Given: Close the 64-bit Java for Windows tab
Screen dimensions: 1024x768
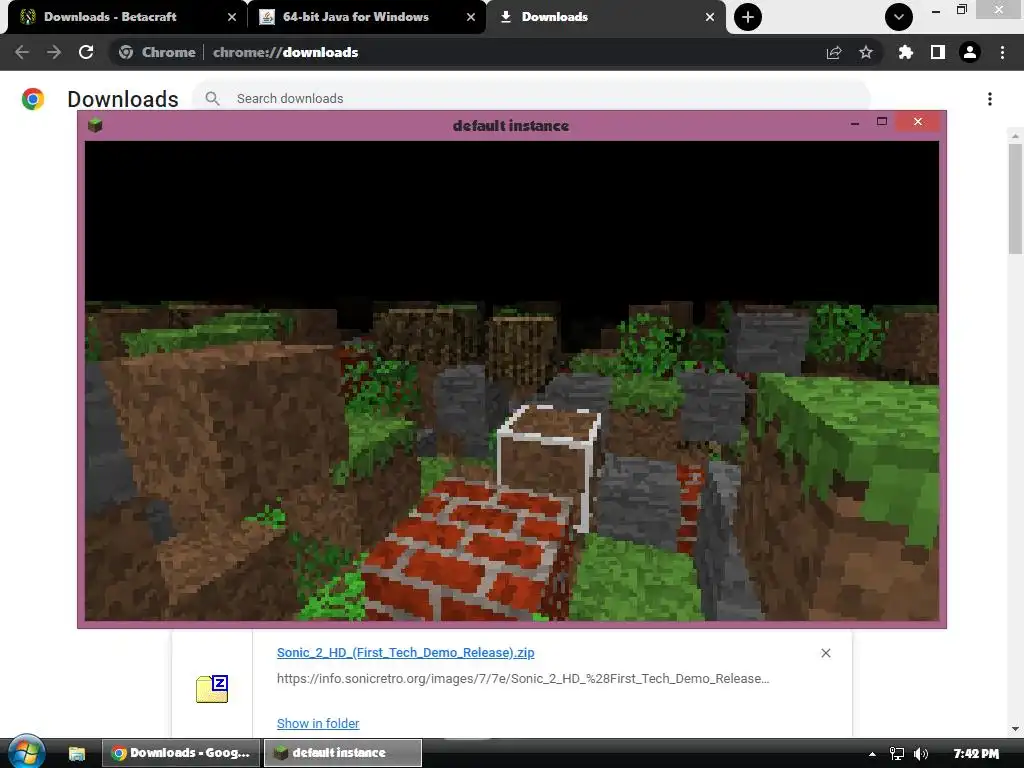Looking at the screenshot, I should pos(471,17).
